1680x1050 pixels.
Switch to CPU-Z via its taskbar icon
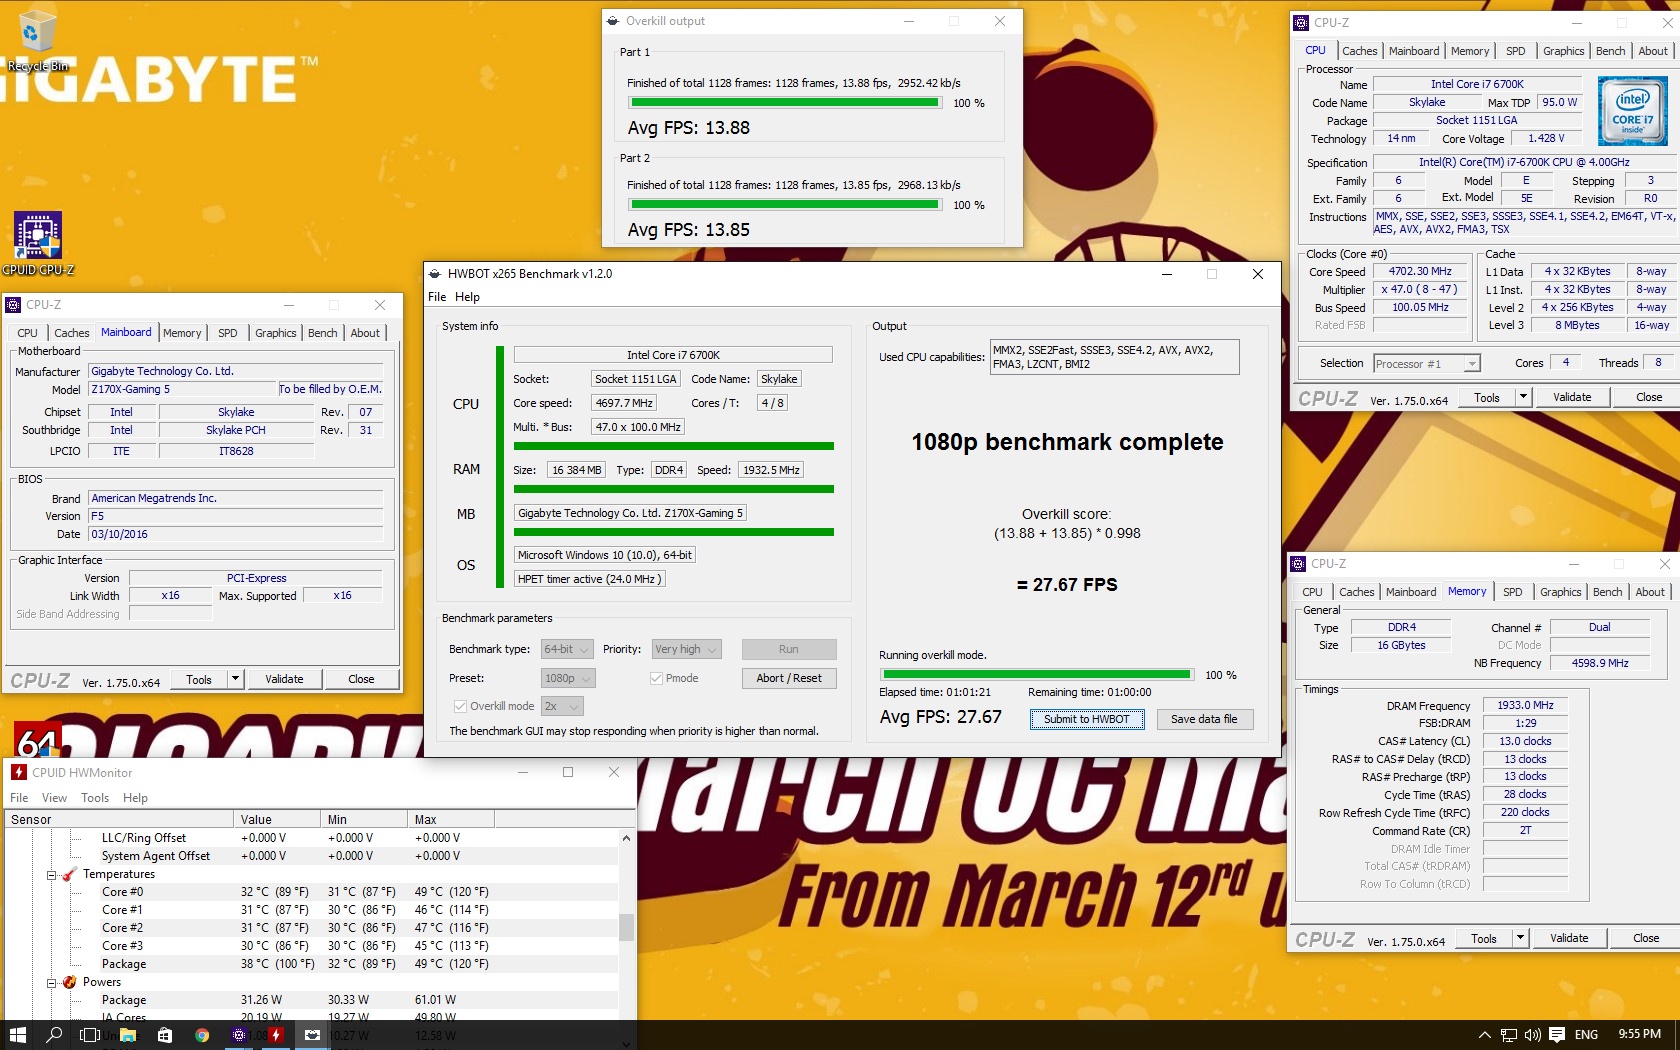point(239,1035)
